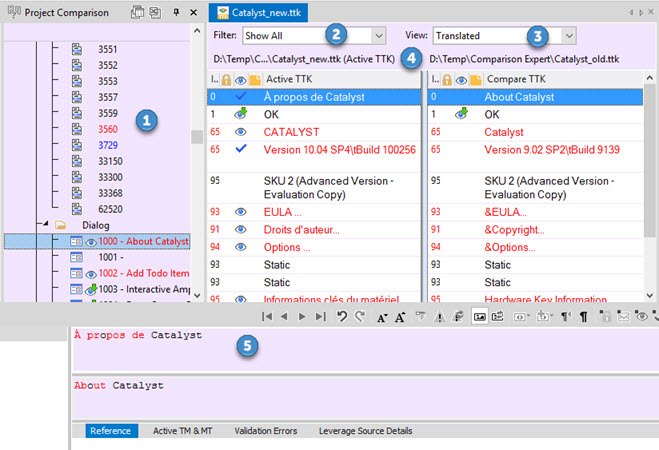Viewport: 659px width, 450px height.
Task: Click the tree scroll-down arrow
Action: coord(197,295)
